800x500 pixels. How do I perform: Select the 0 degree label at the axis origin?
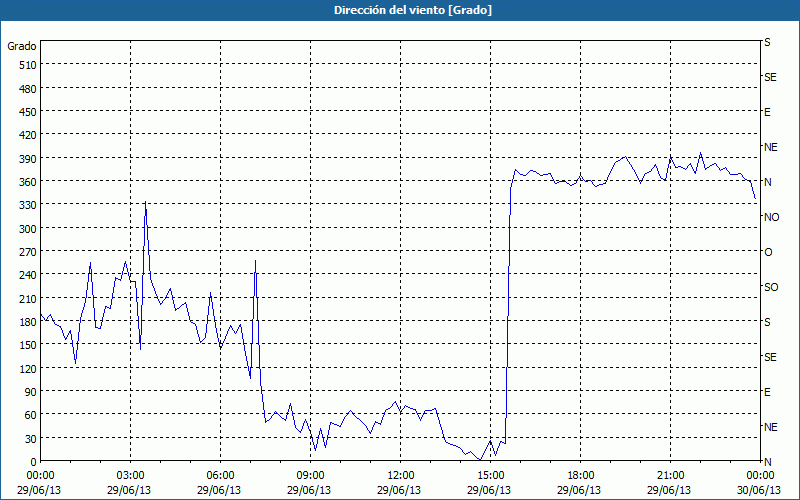point(34,462)
